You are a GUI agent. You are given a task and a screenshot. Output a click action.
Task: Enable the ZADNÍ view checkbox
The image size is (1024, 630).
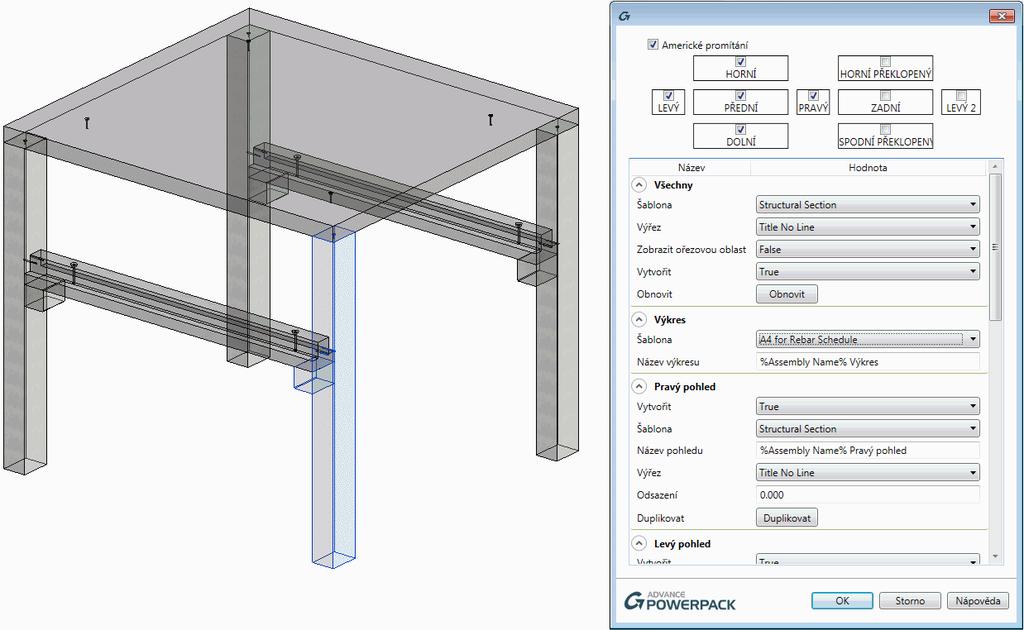click(886, 95)
